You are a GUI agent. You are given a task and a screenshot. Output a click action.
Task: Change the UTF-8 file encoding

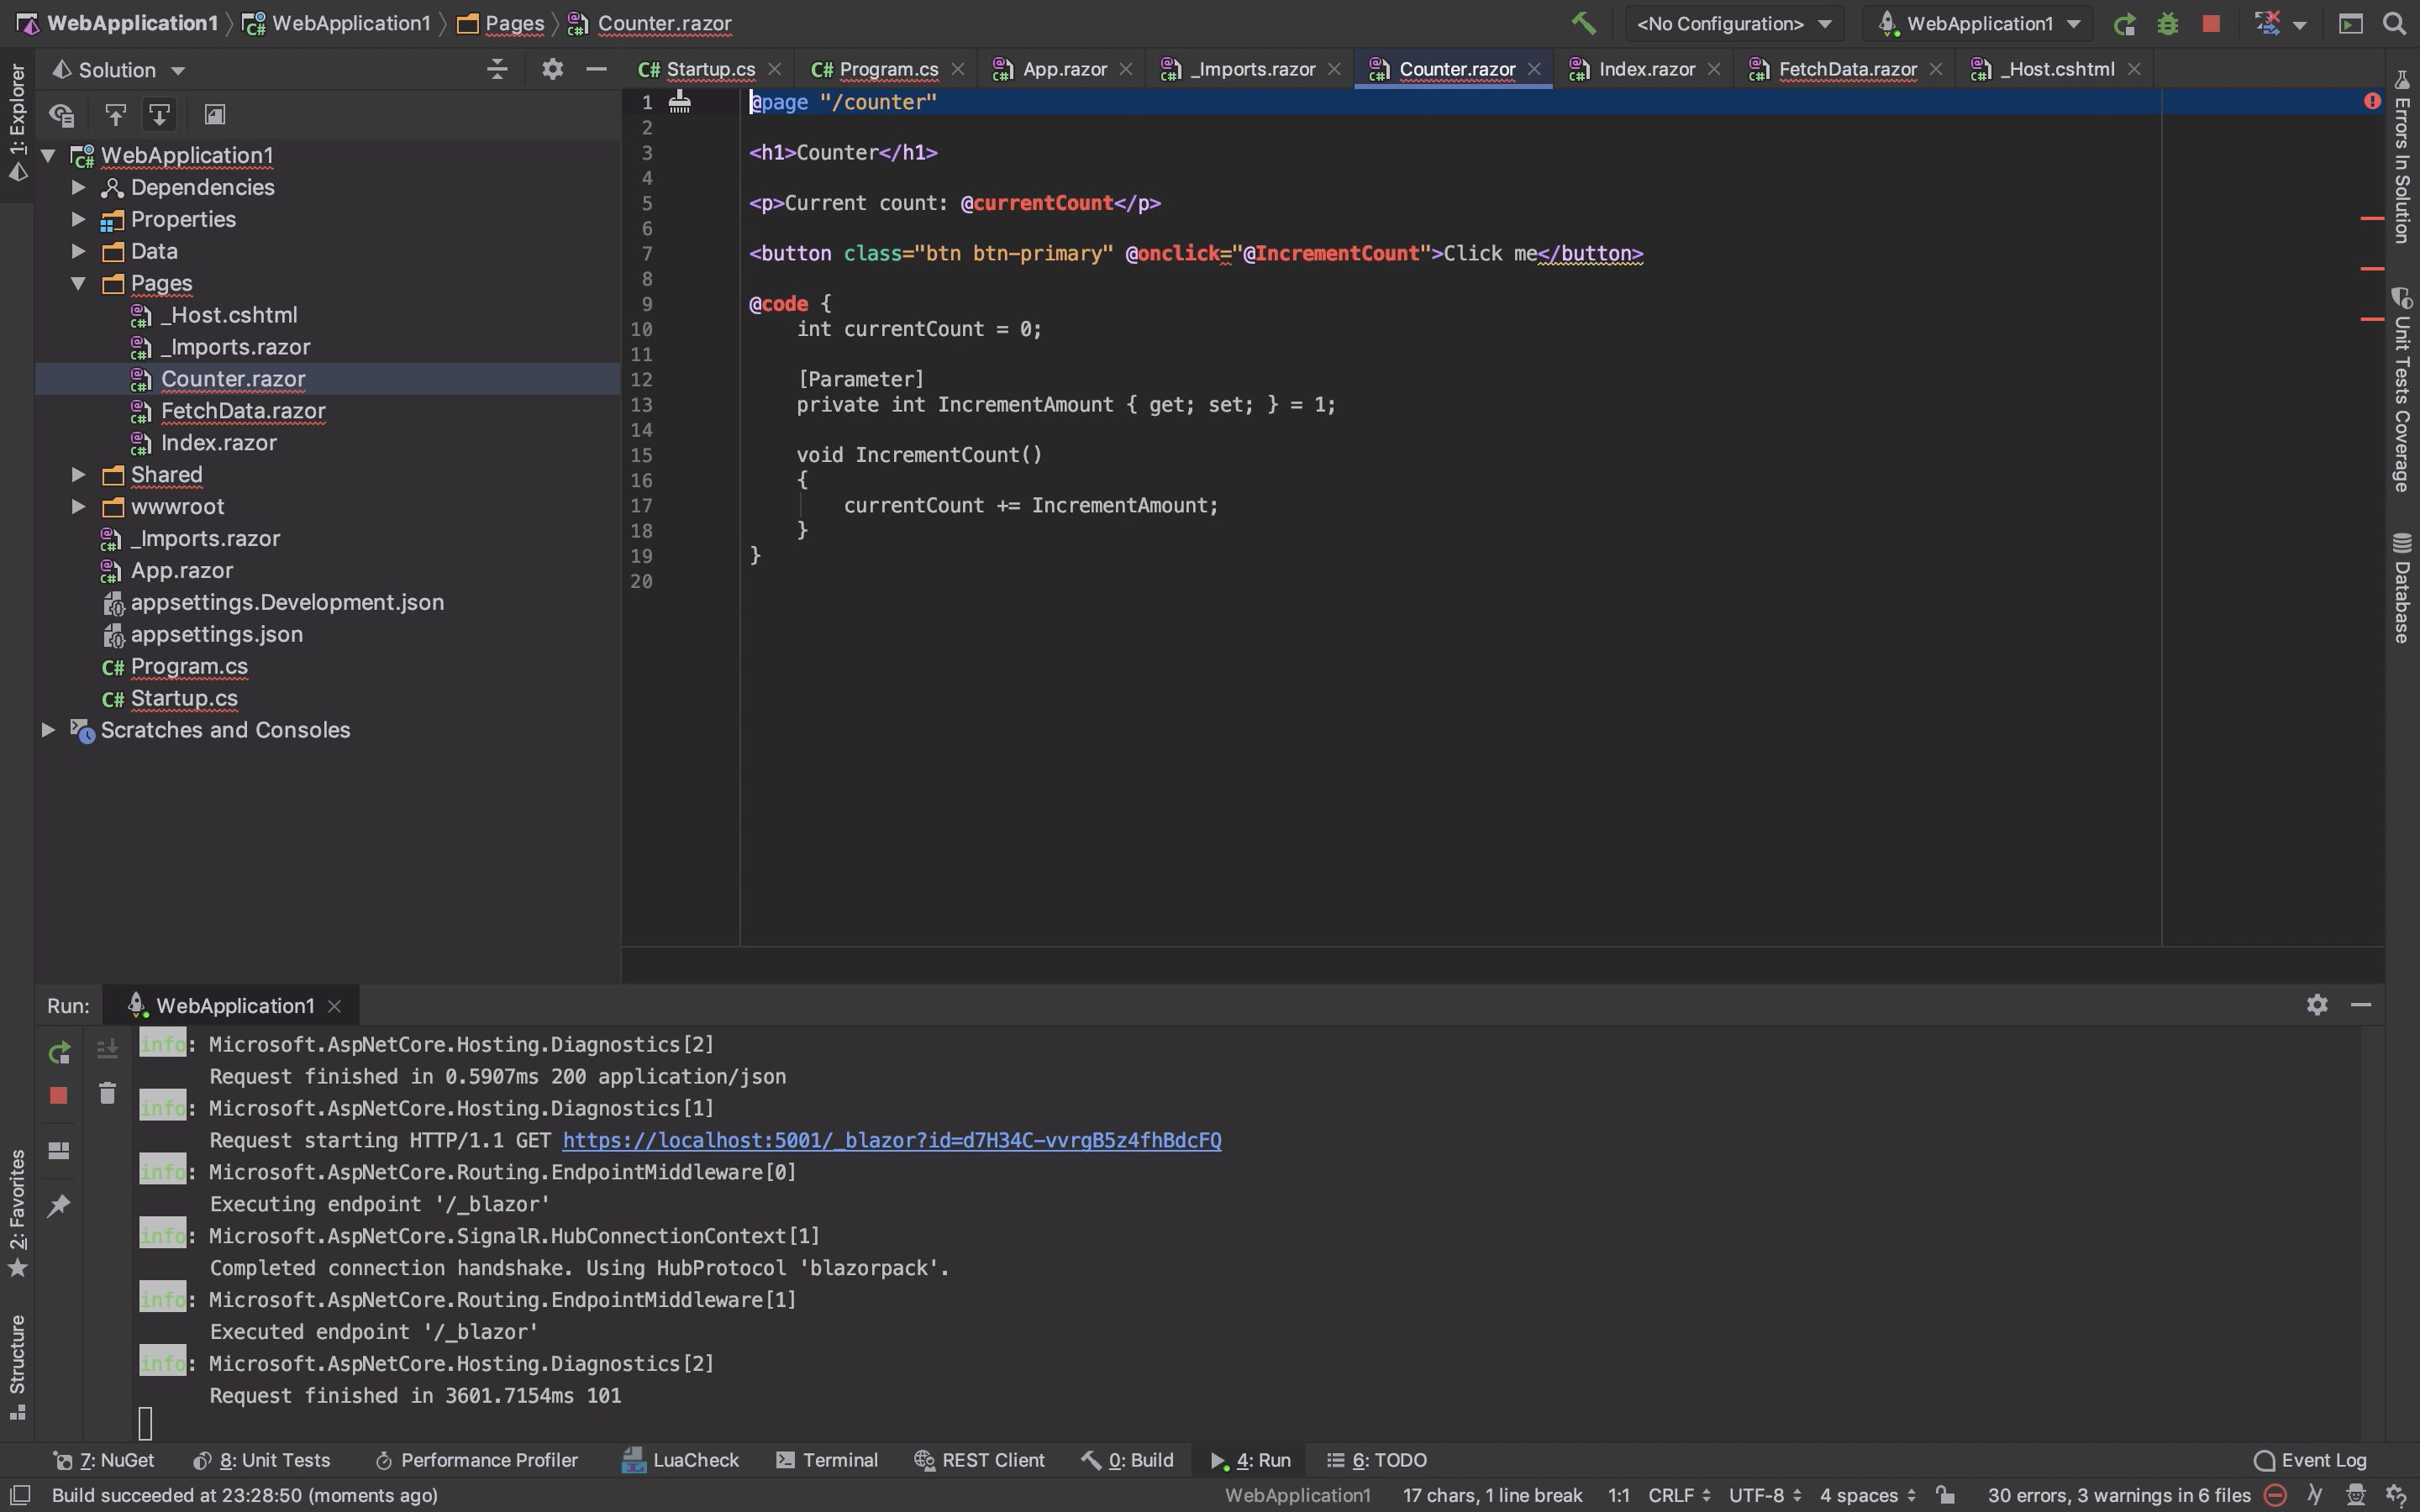1765,1495
